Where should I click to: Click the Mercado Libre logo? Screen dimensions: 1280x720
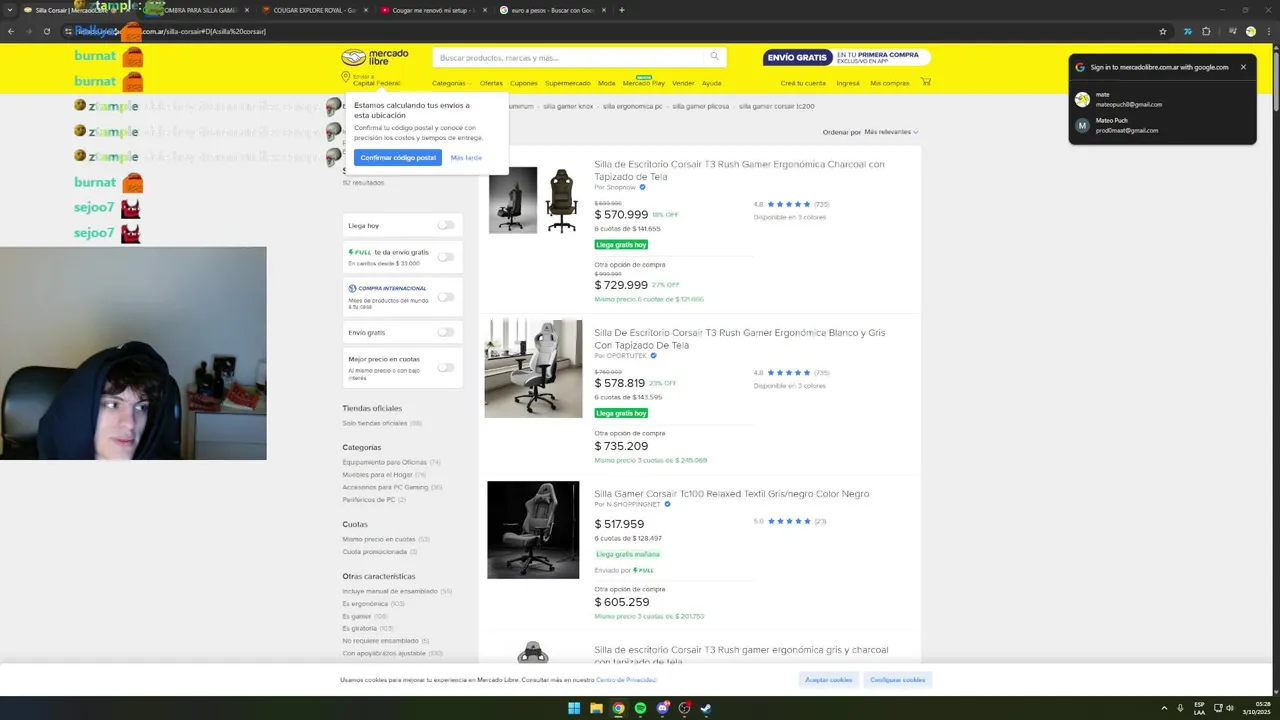(x=375, y=57)
